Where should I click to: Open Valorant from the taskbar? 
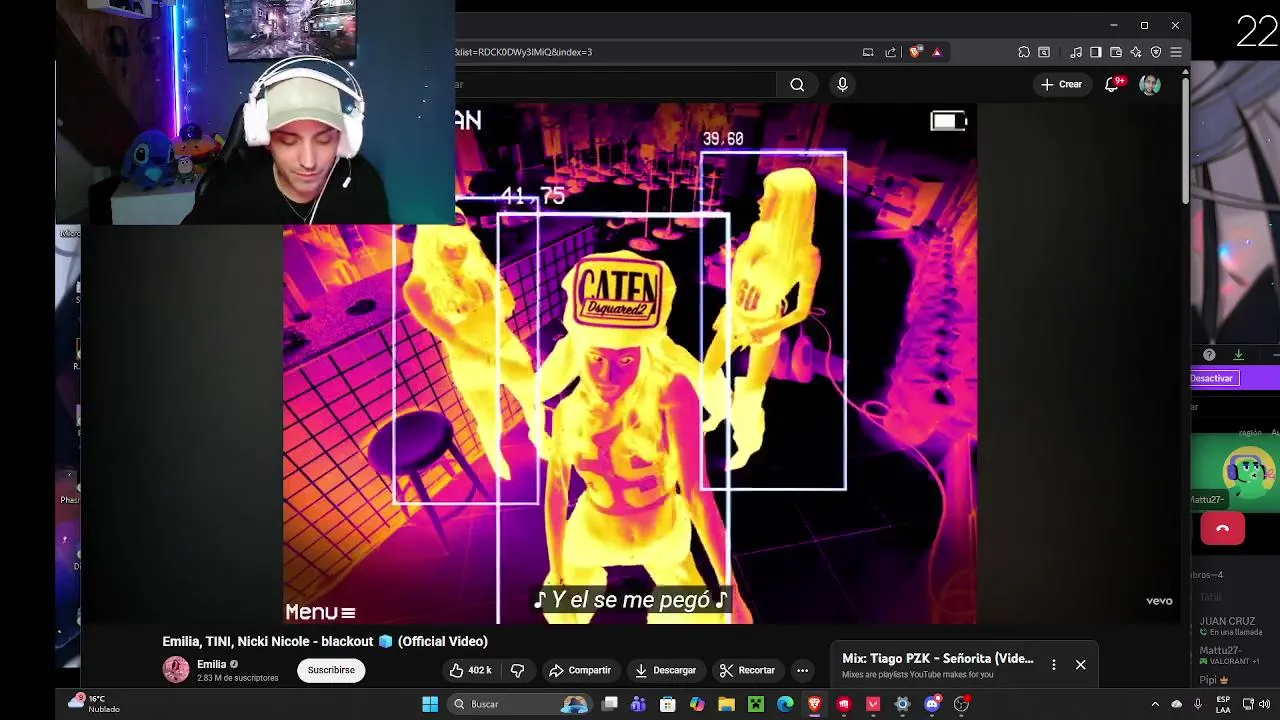[x=873, y=704]
